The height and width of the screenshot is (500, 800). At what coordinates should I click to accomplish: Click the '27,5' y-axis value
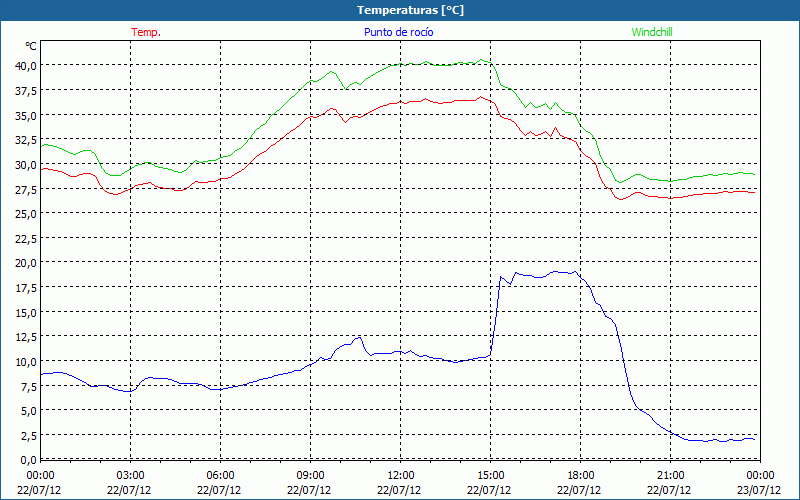point(26,189)
